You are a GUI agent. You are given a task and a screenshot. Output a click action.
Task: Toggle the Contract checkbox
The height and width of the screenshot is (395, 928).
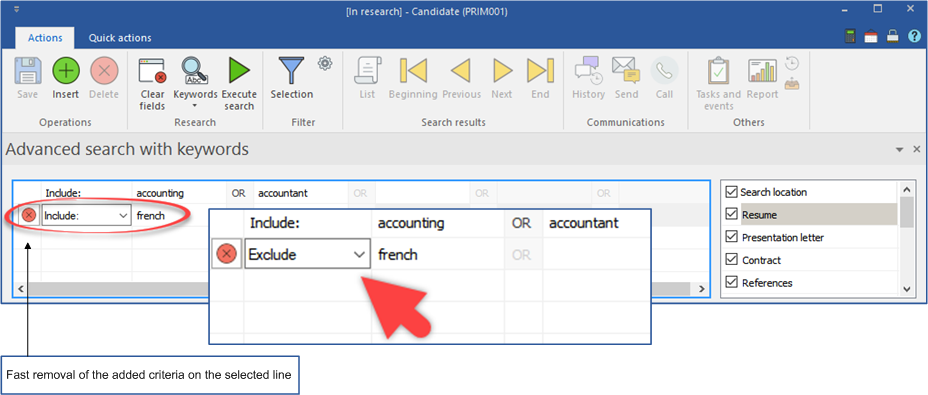(732, 260)
